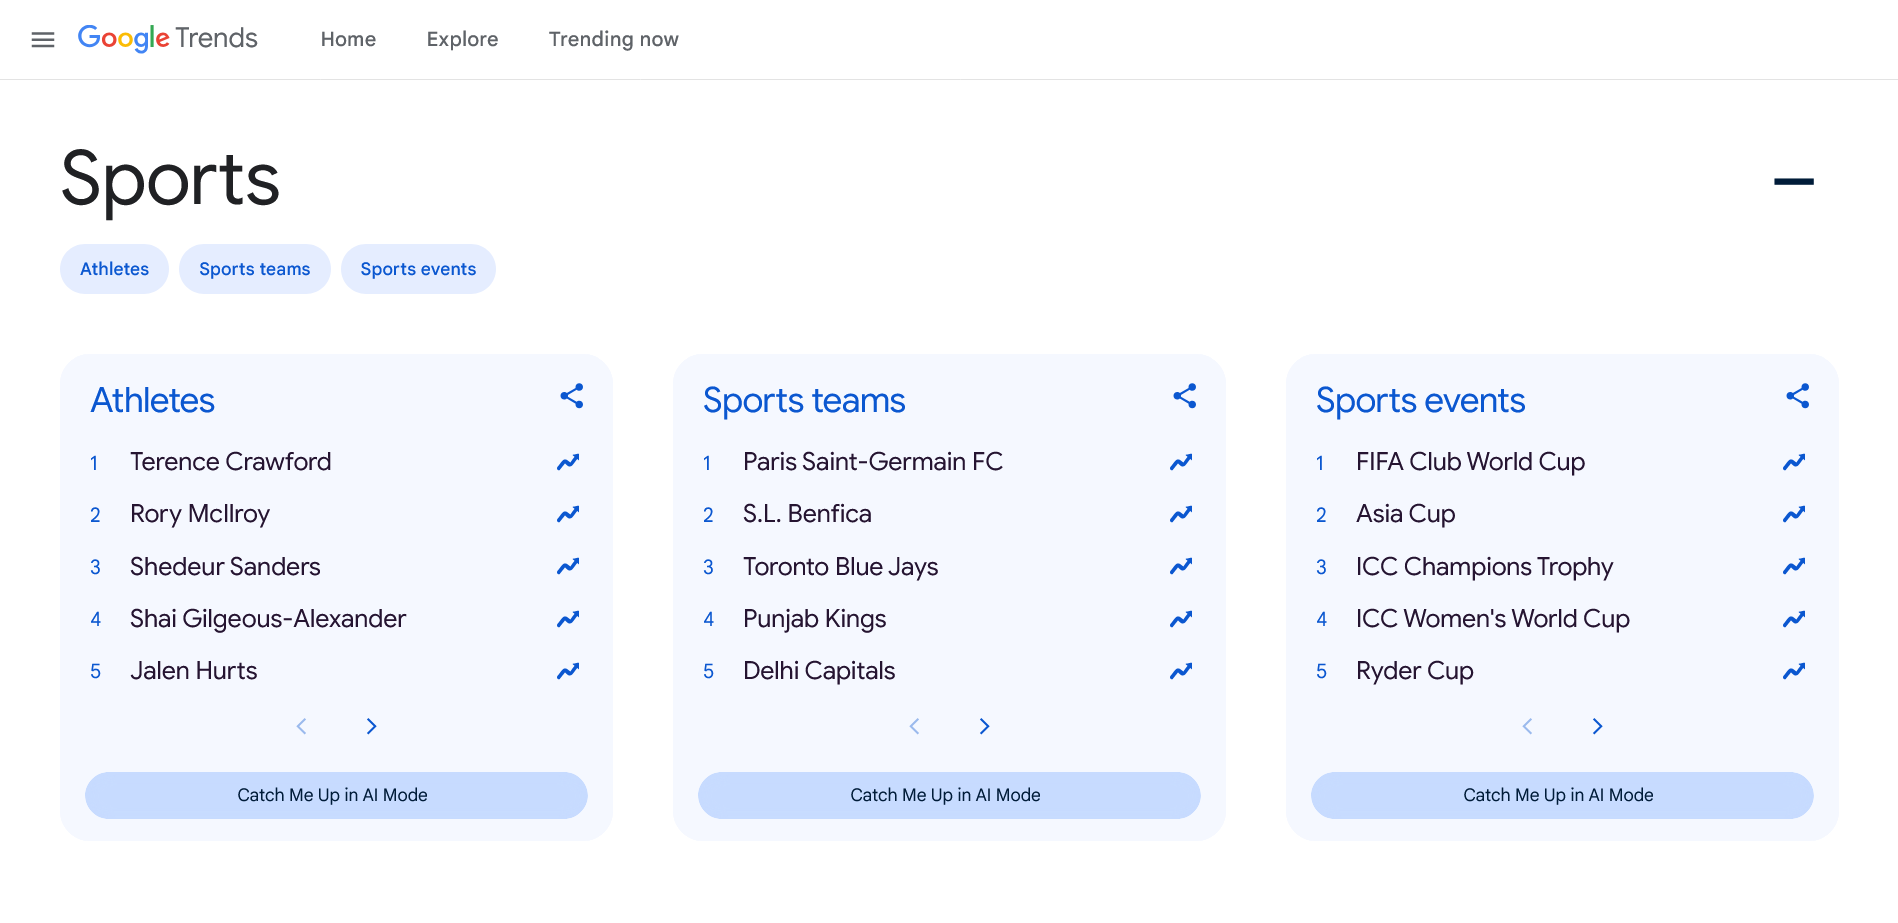This screenshot has width=1898, height=923.
Task: Click trending icon beside Toronto Blue Jays
Action: point(1181,566)
